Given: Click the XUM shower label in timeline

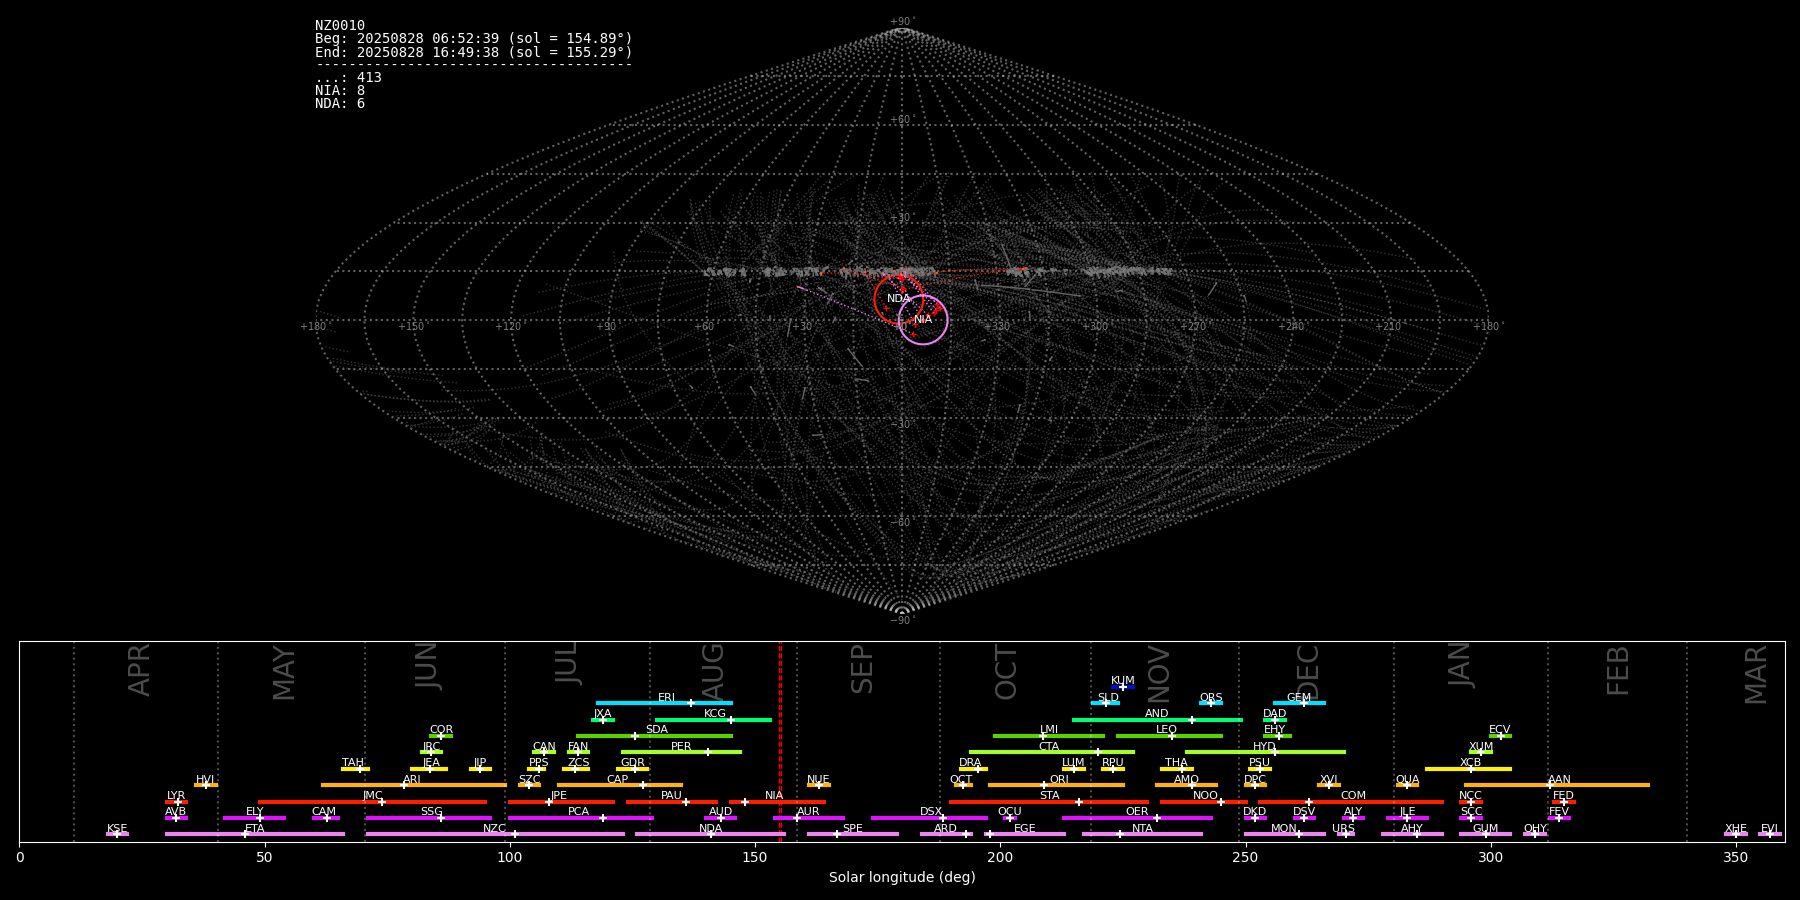Looking at the screenshot, I should pyautogui.click(x=1481, y=747).
